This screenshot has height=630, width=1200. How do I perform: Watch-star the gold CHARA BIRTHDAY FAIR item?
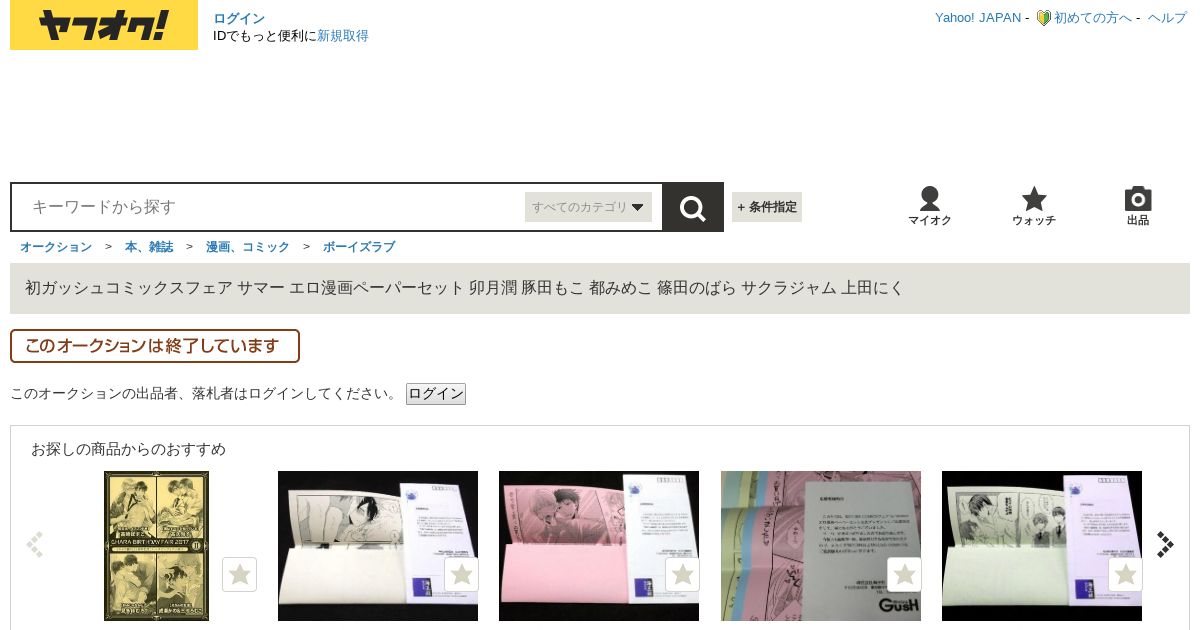239,574
